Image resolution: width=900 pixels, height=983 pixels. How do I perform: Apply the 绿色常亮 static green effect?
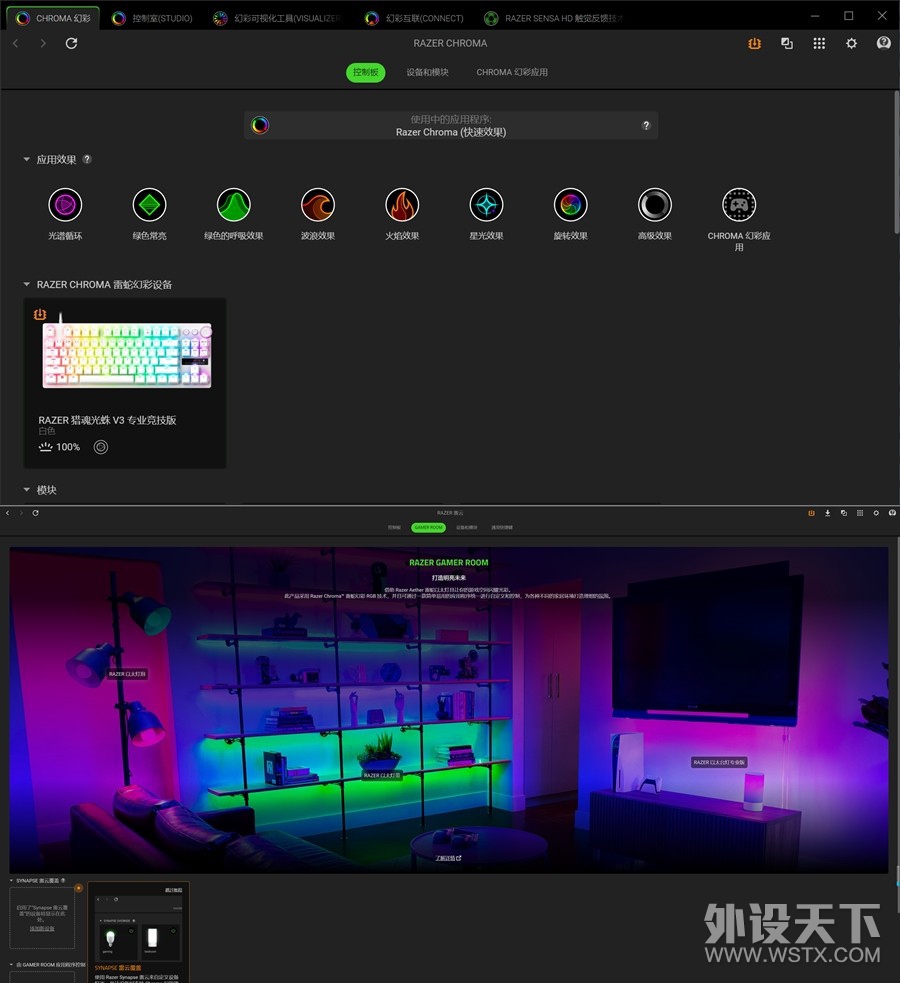149,204
